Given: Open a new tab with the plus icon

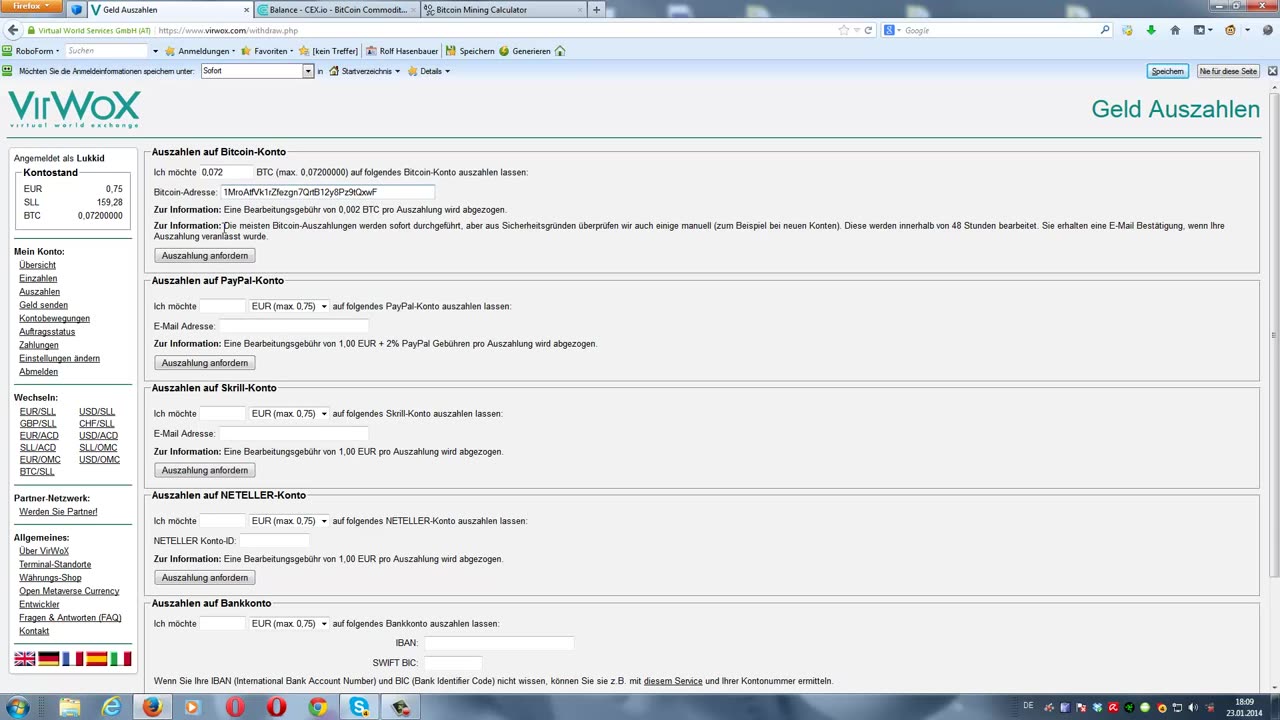Looking at the screenshot, I should [x=596, y=10].
